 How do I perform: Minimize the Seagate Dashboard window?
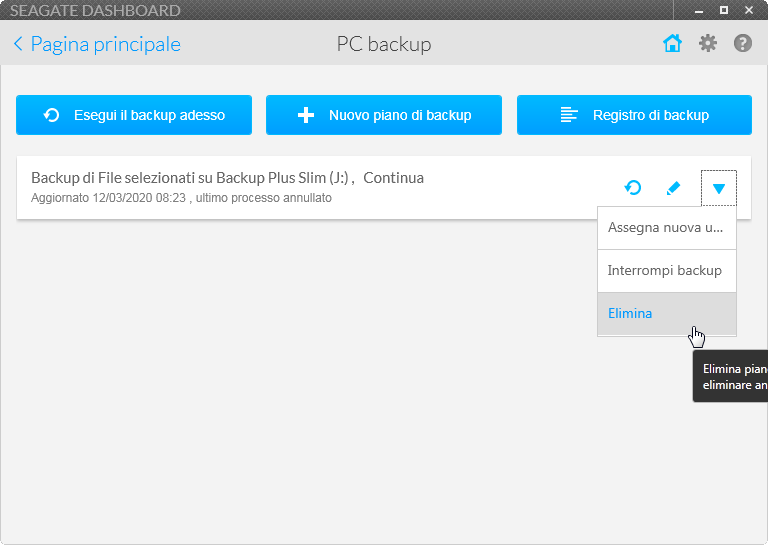[697, 11]
